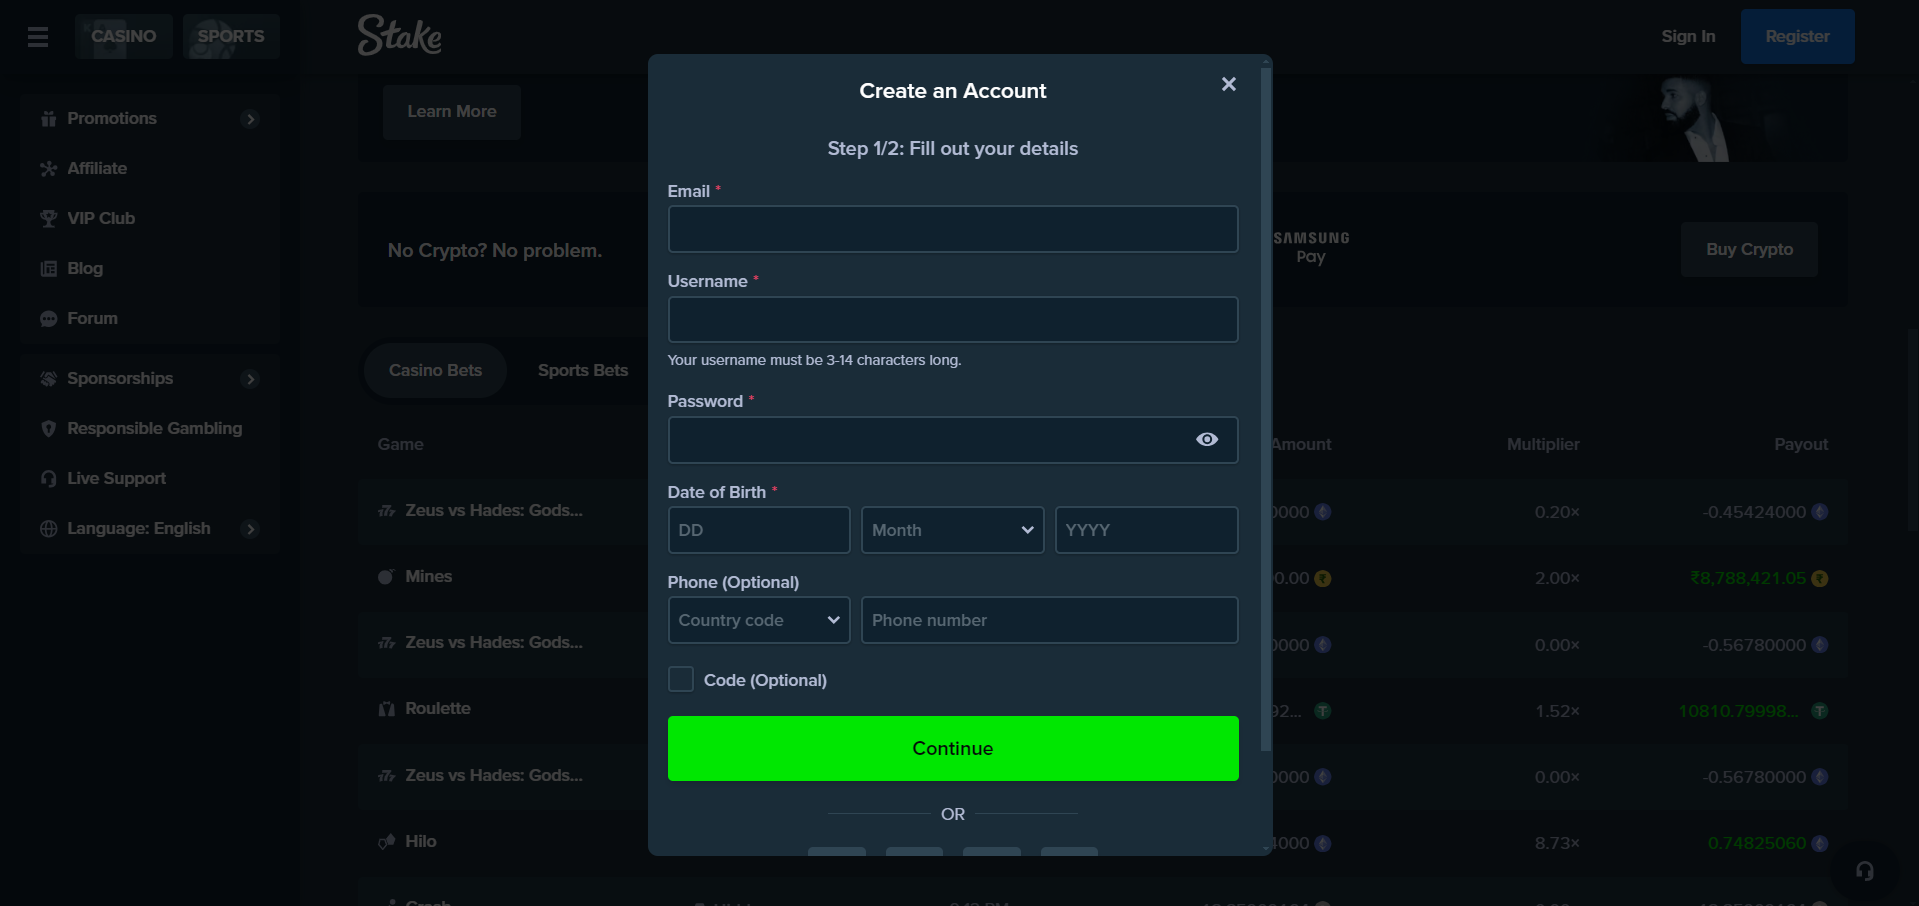Click the Sponsorships icon
Screen dimensions: 1919x906
tap(48, 378)
